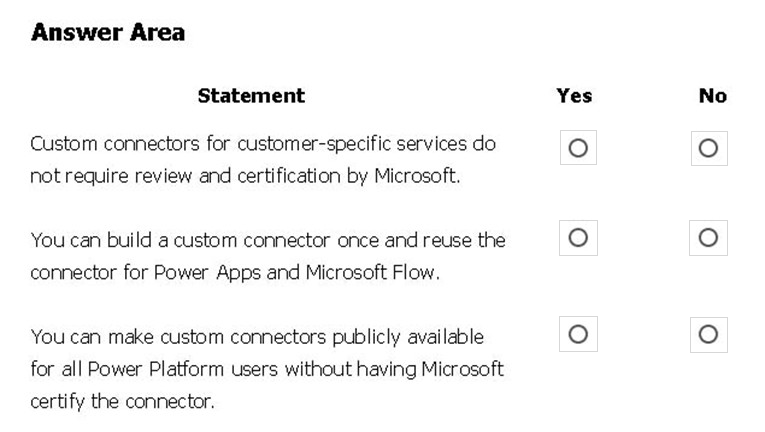Click the line 'You can build a custom connector'
This screenshot has height=432, width=765.
(x=268, y=241)
